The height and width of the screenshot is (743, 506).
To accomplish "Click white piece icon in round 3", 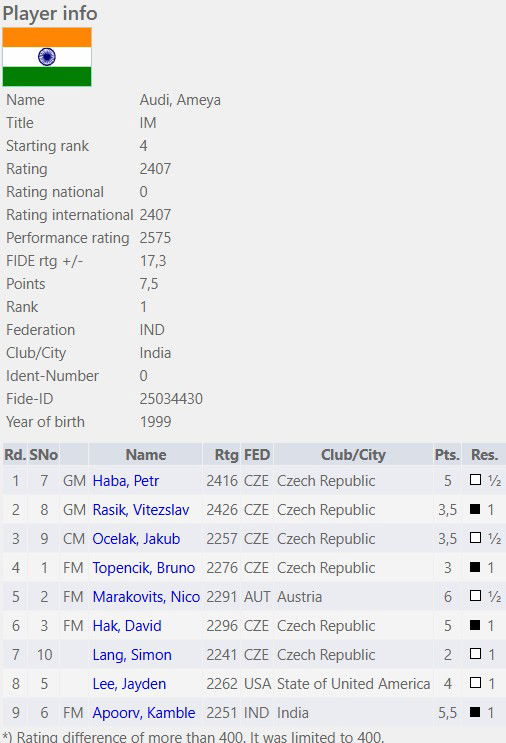I will coord(475,538).
